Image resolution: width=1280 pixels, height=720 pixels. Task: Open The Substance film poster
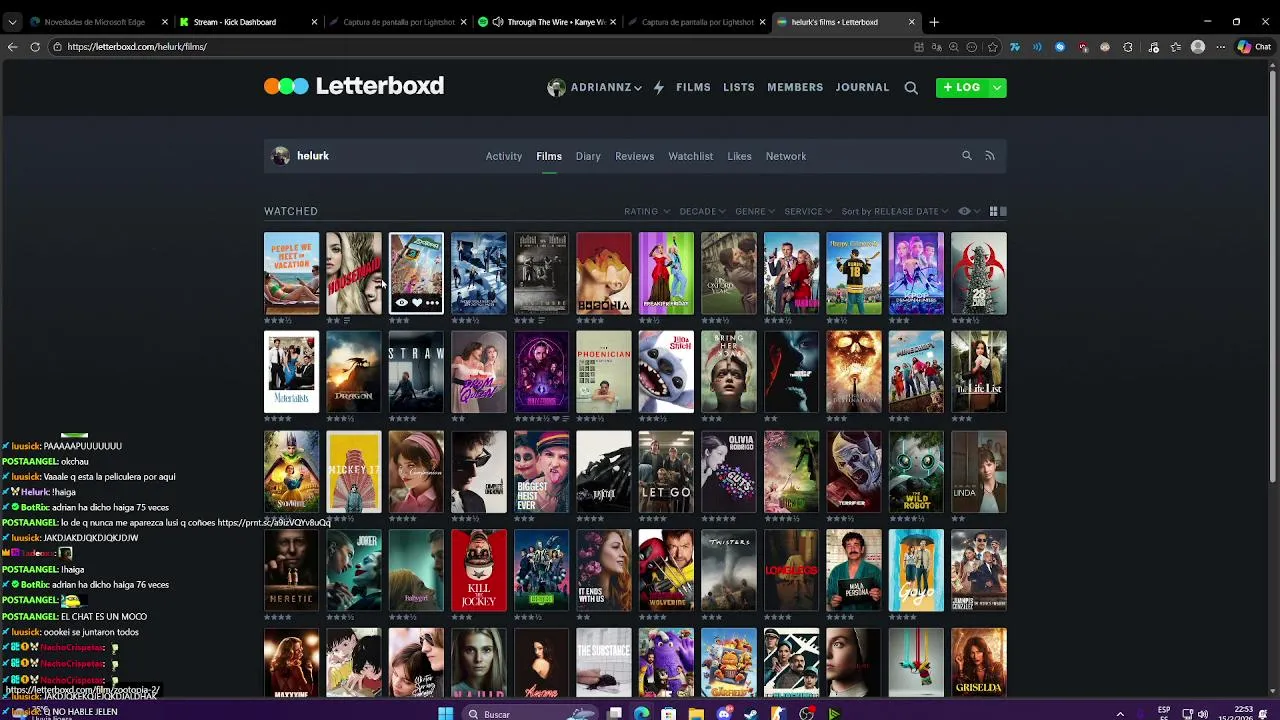604,662
